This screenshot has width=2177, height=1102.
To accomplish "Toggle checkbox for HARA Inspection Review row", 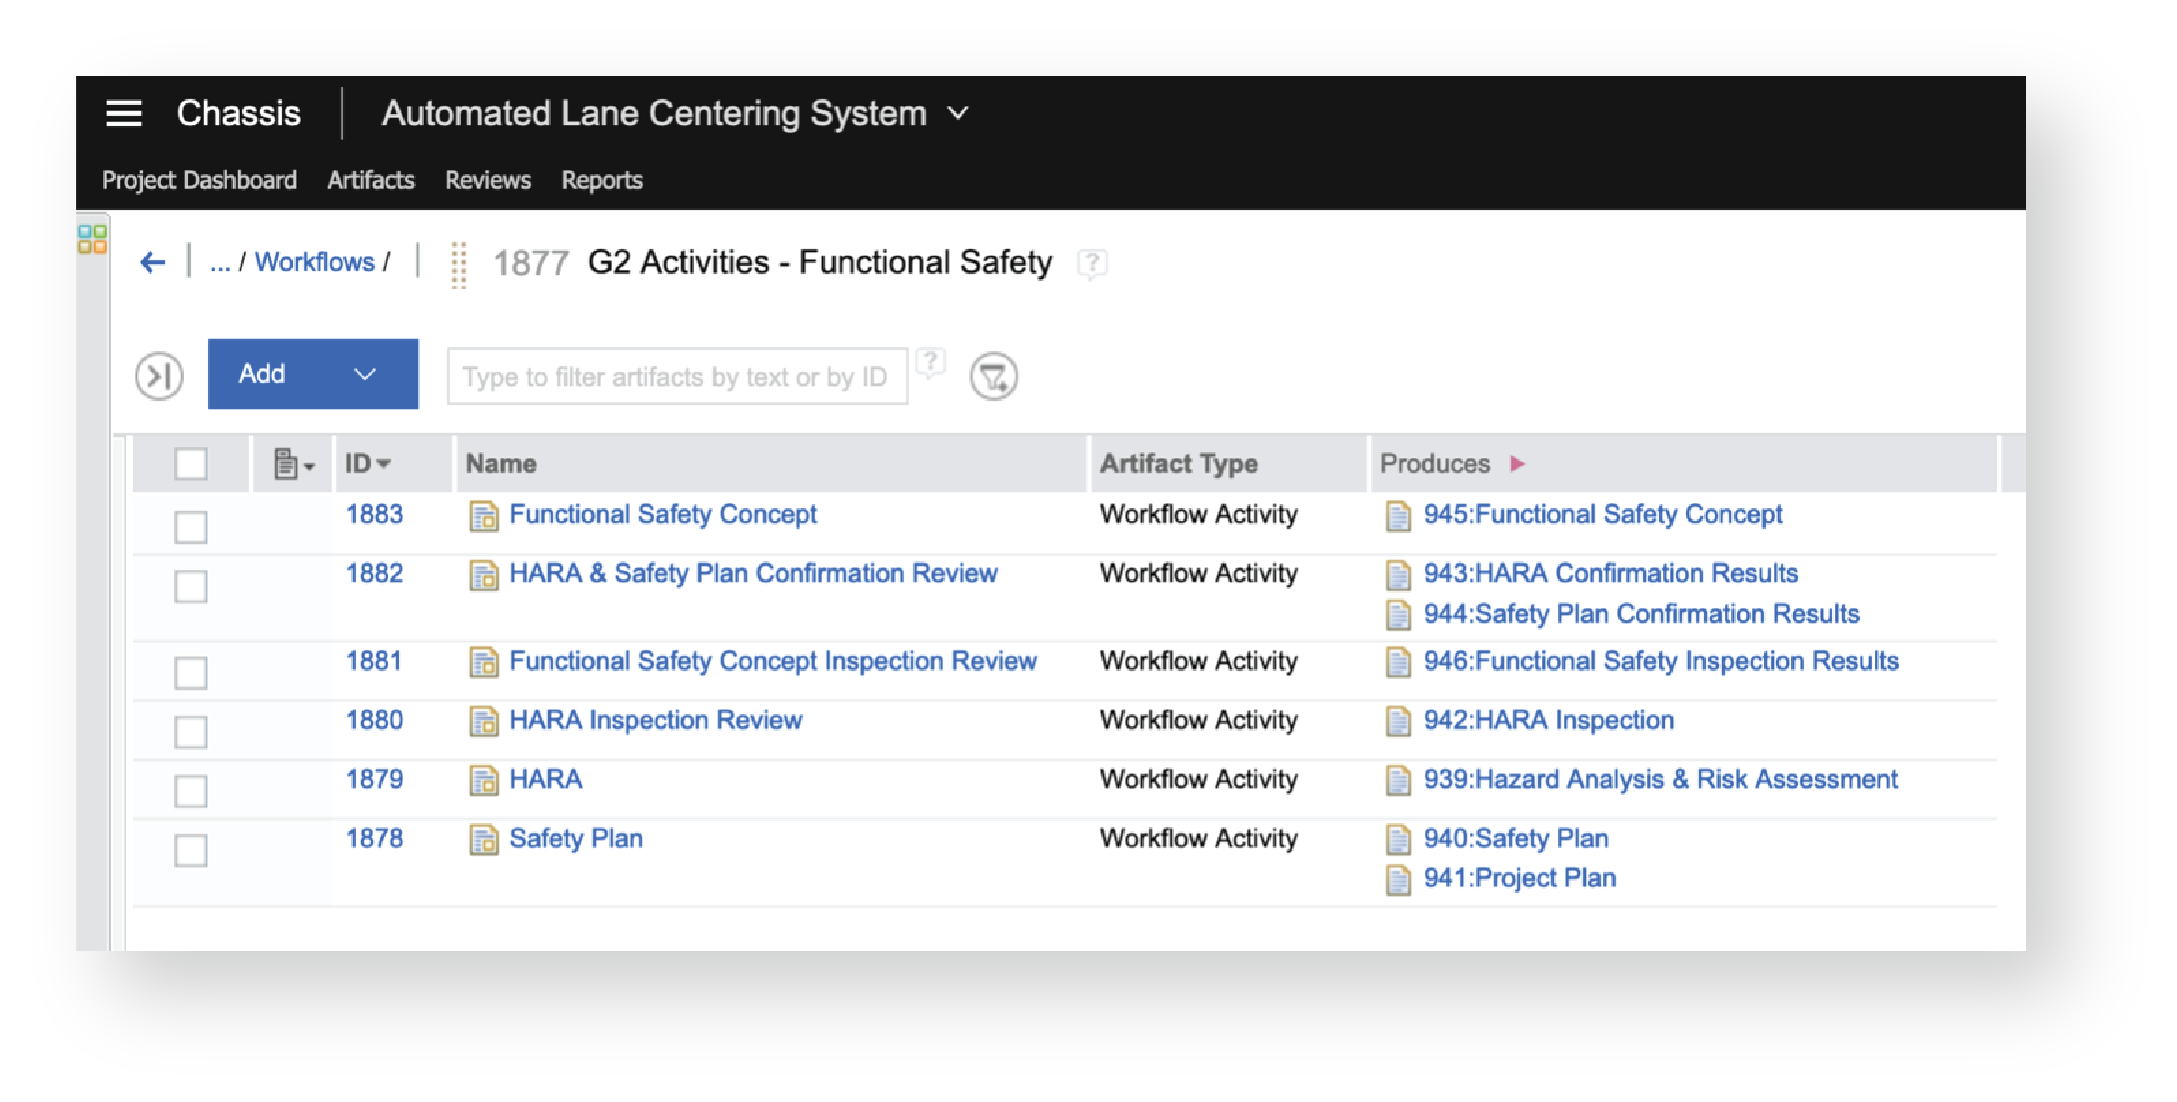I will 188,721.
